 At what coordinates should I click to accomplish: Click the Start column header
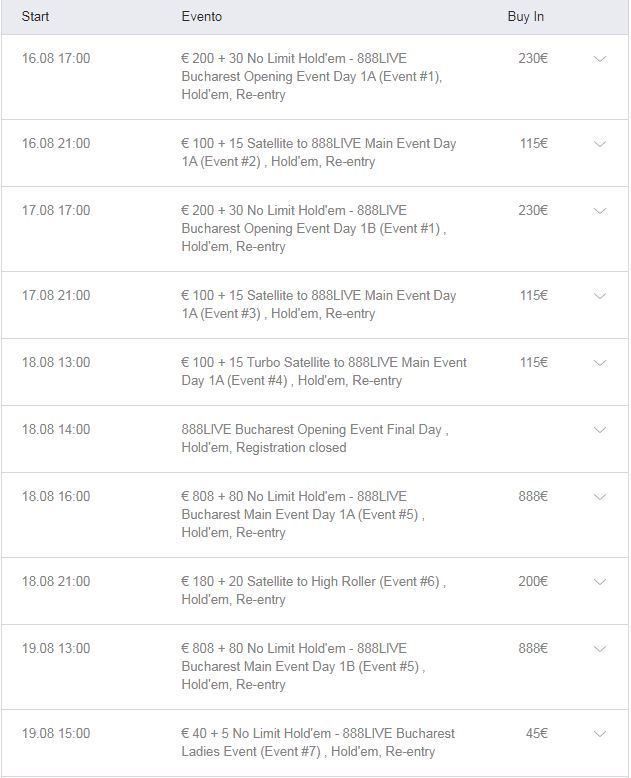(x=35, y=16)
